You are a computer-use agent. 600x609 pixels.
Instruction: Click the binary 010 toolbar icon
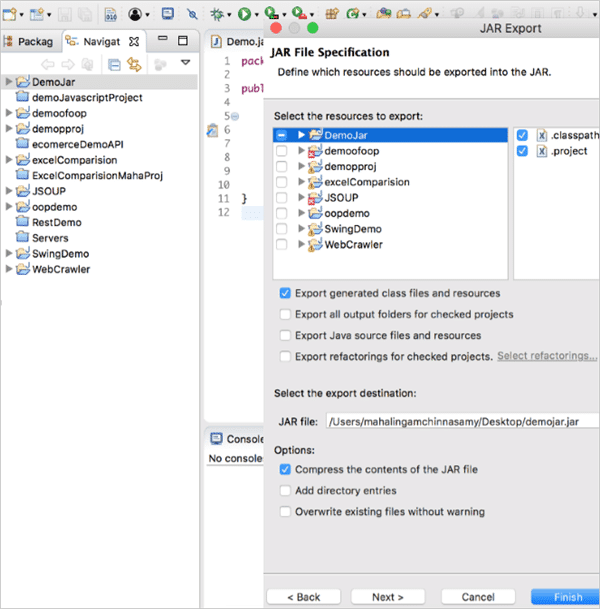click(x=111, y=14)
